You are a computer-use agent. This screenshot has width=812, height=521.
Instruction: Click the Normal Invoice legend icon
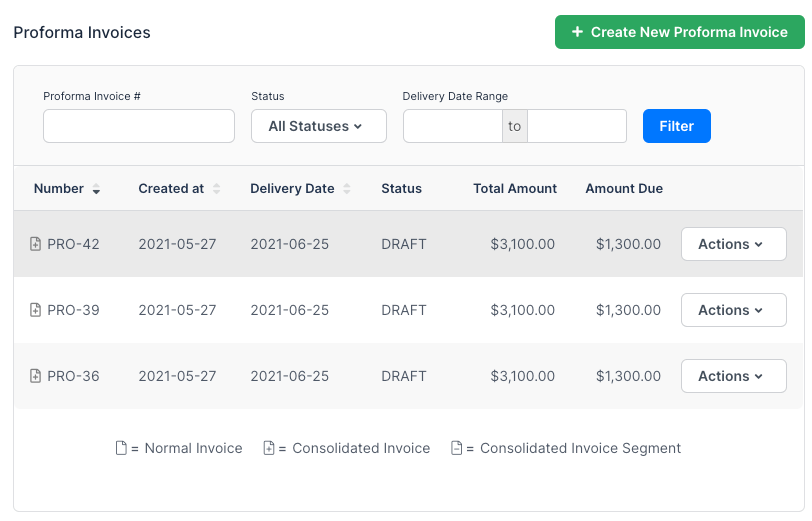tap(121, 448)
